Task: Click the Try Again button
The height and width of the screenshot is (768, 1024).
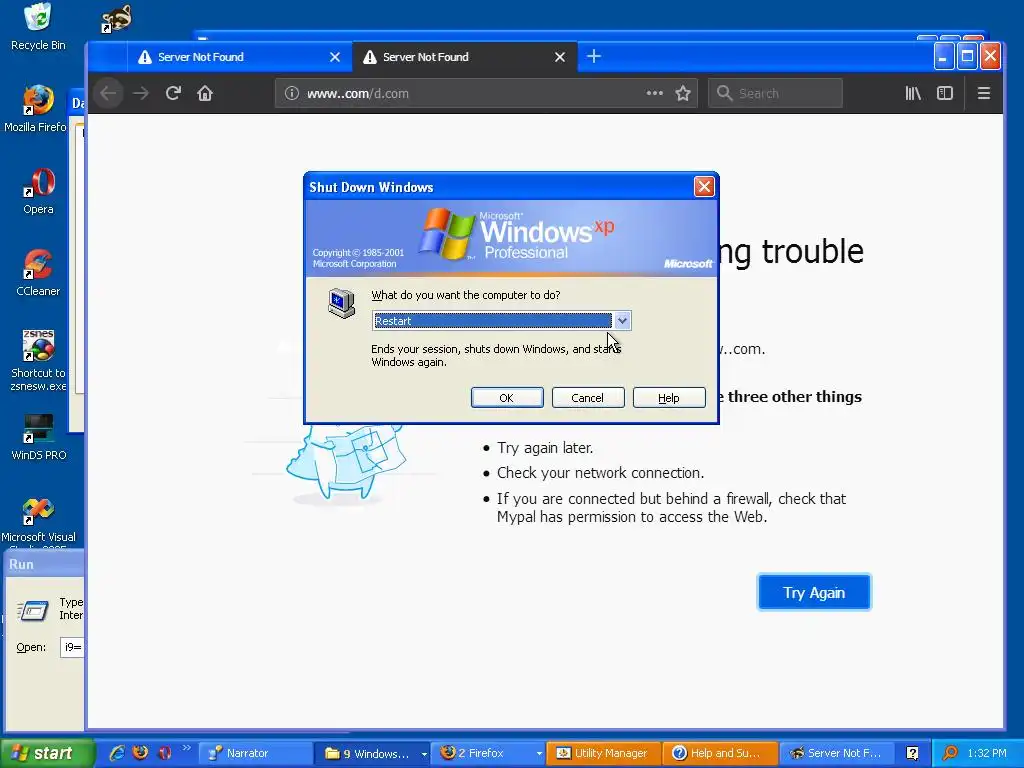Action: (x=814, y=592)
